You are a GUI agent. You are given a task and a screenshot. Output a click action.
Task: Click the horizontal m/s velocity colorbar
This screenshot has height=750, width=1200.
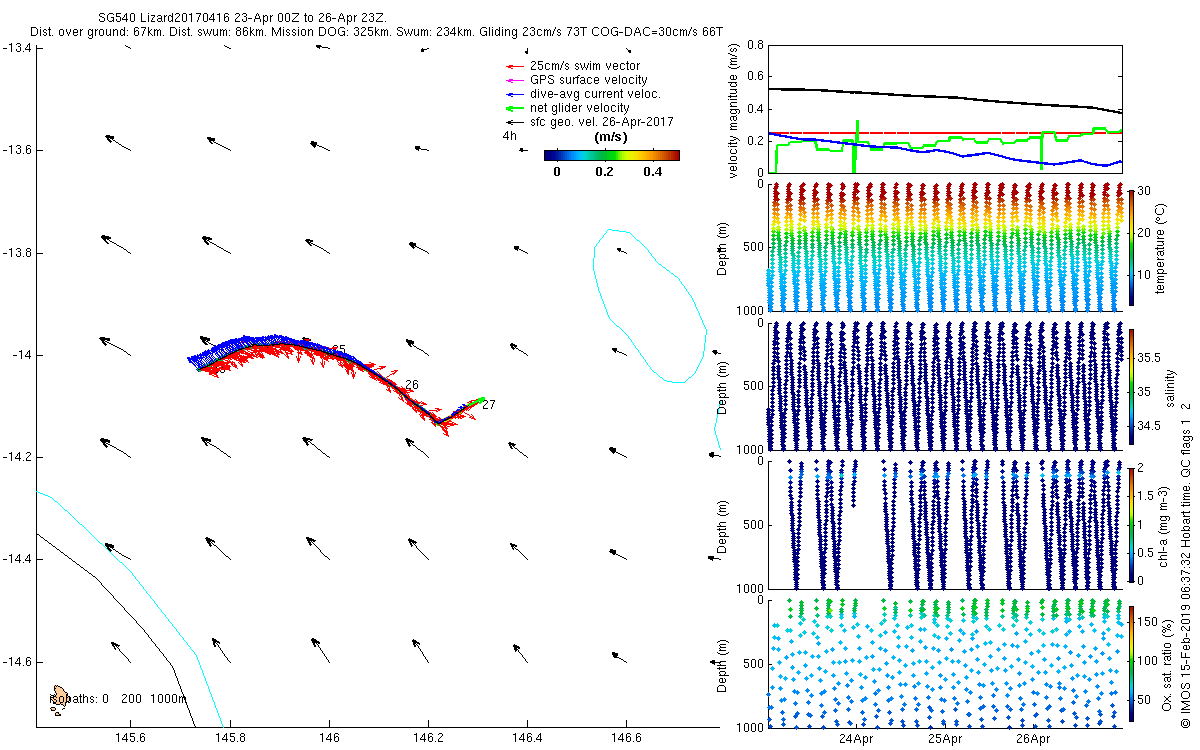click(611, 155)
